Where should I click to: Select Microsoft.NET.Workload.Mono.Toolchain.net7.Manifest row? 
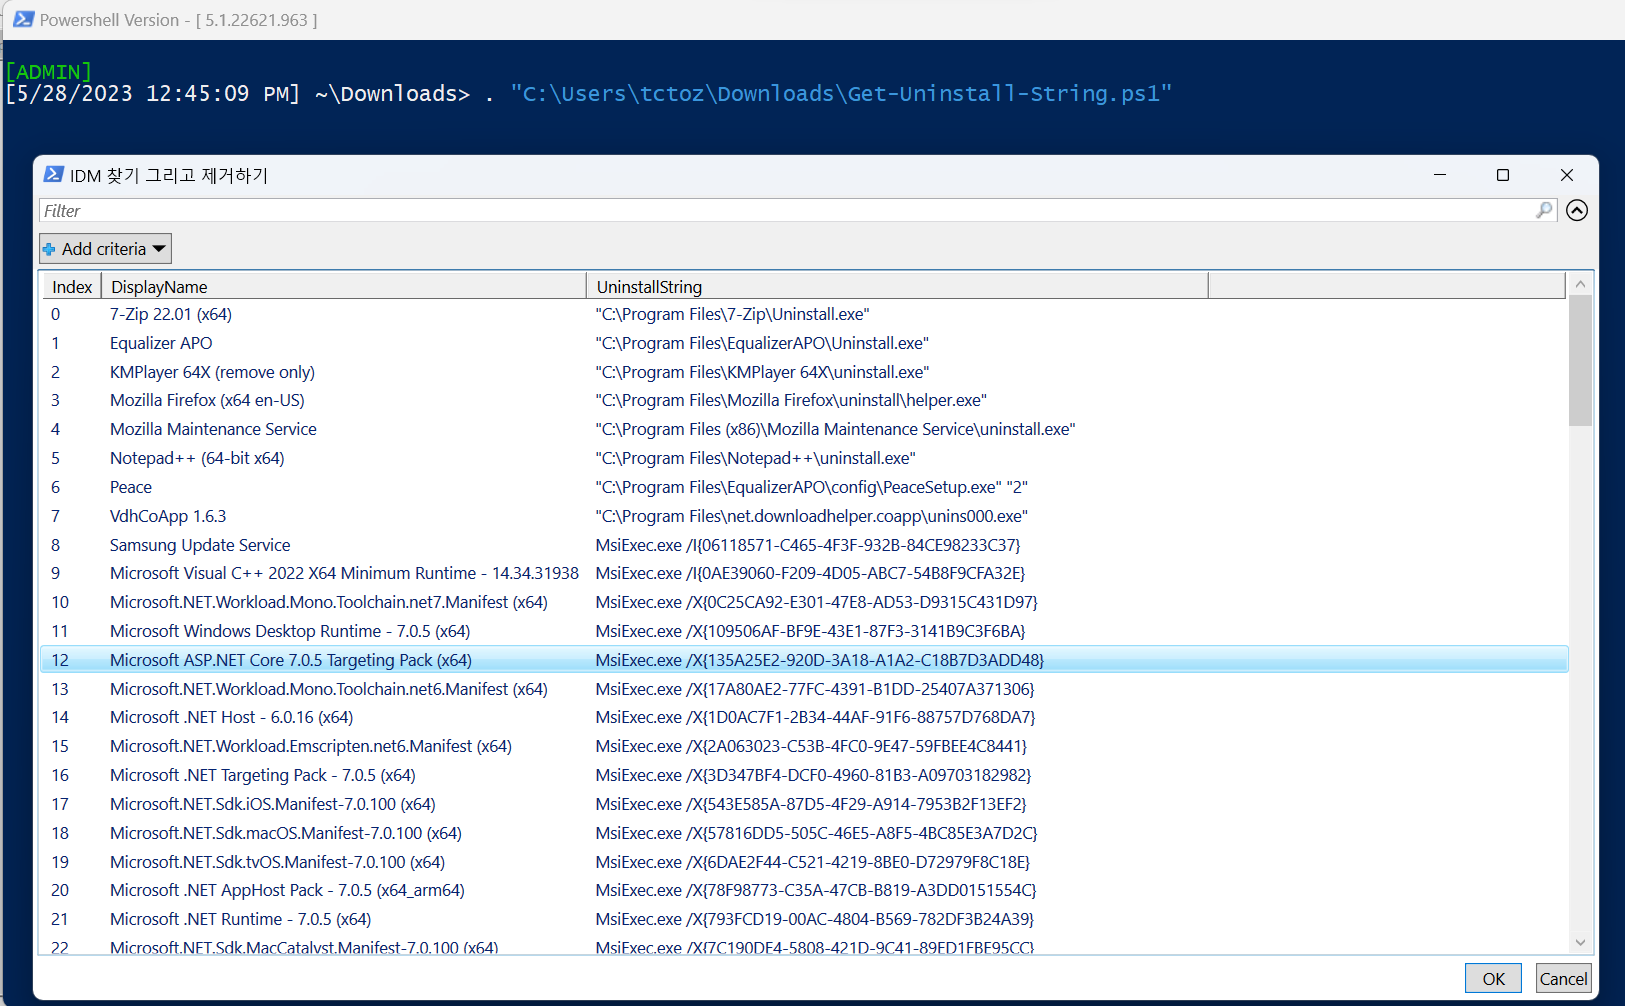point(804,602)
